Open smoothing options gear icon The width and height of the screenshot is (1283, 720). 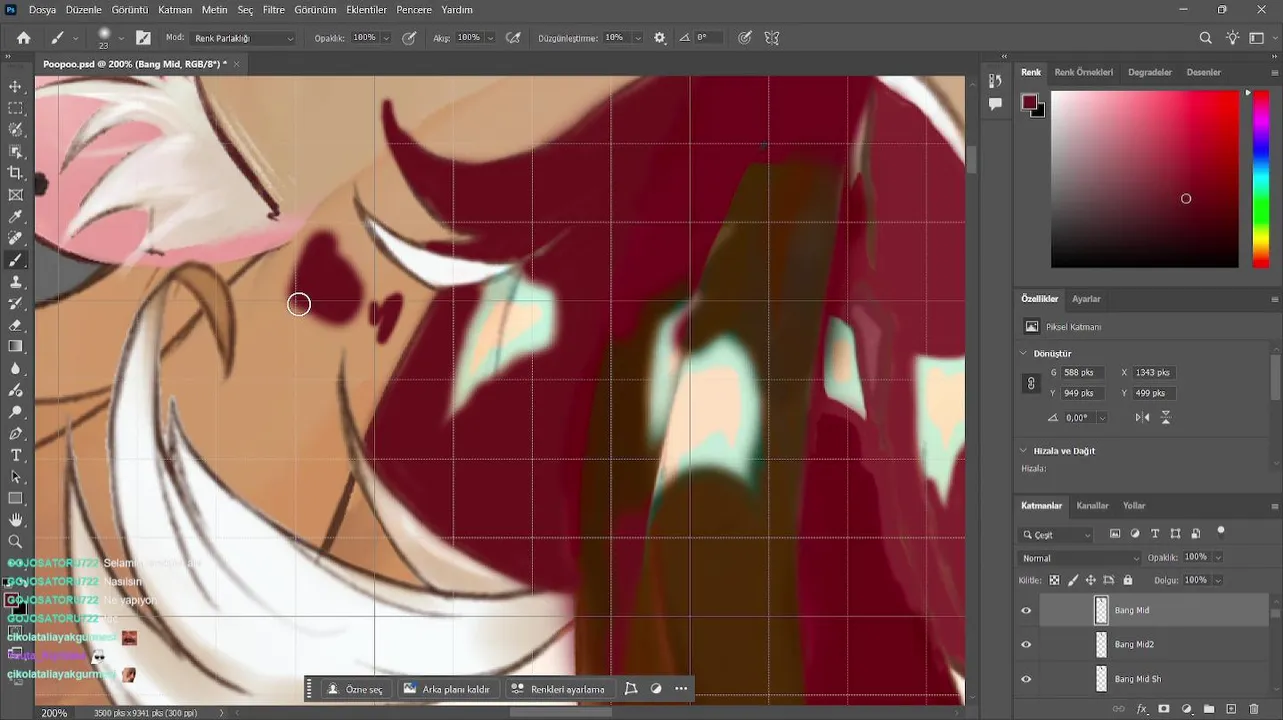[660, 38]
